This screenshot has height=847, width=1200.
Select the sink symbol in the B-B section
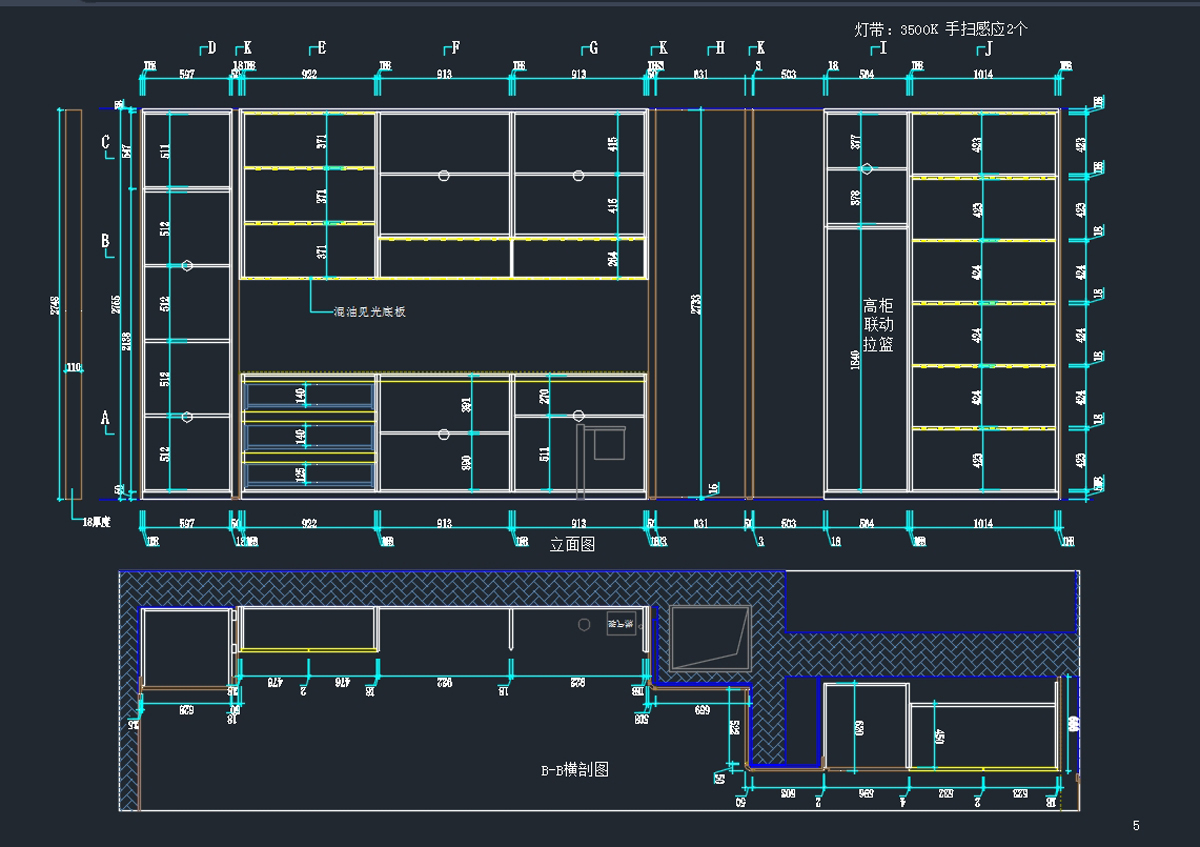(711, 637)
